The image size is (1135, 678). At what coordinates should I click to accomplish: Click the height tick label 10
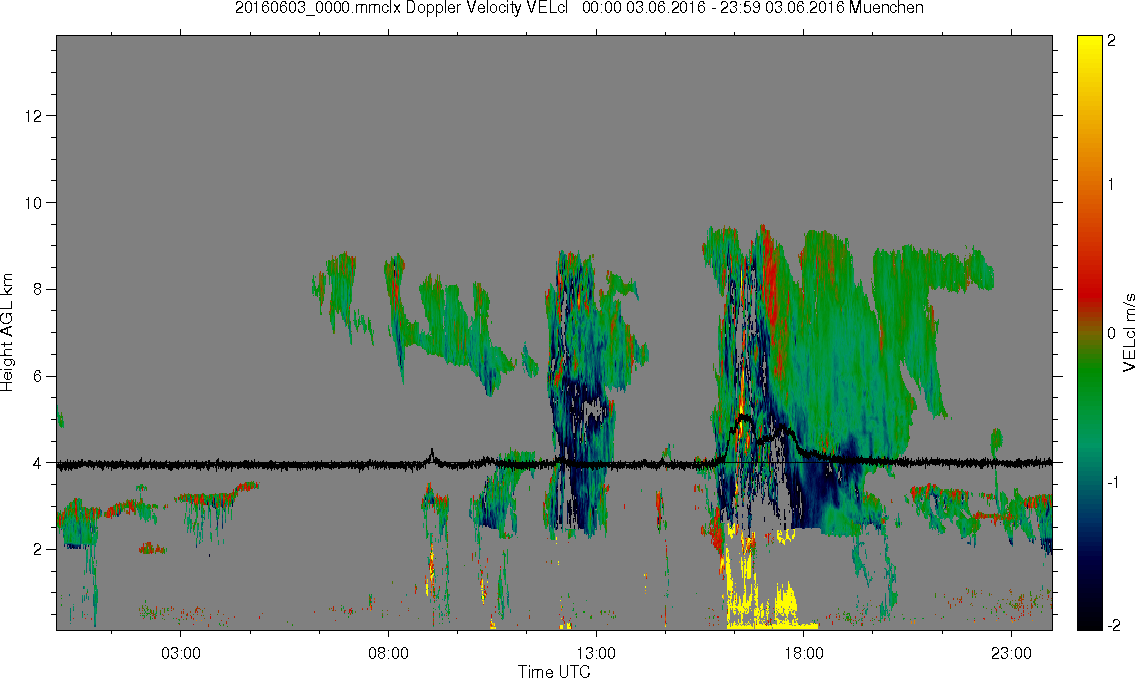pyautogui.click(x=33, y=203)
